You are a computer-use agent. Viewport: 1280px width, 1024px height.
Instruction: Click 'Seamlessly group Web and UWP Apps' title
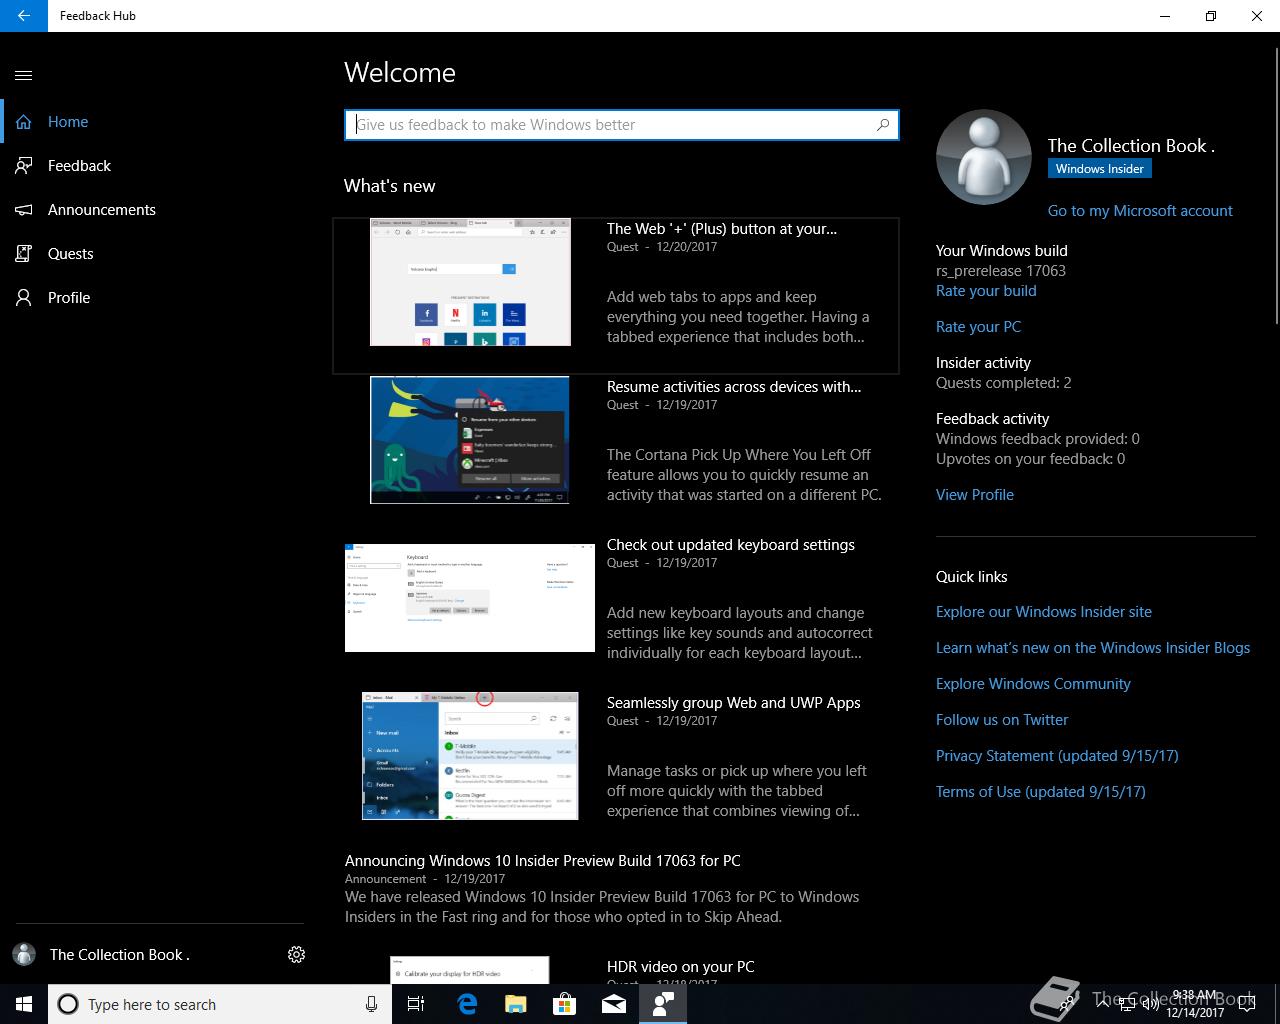(734, 703)
